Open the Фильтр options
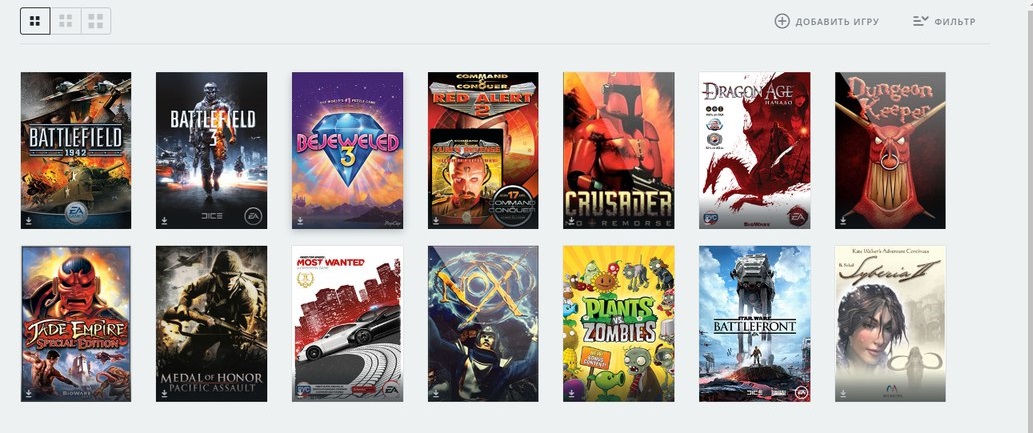 (944, 21)
